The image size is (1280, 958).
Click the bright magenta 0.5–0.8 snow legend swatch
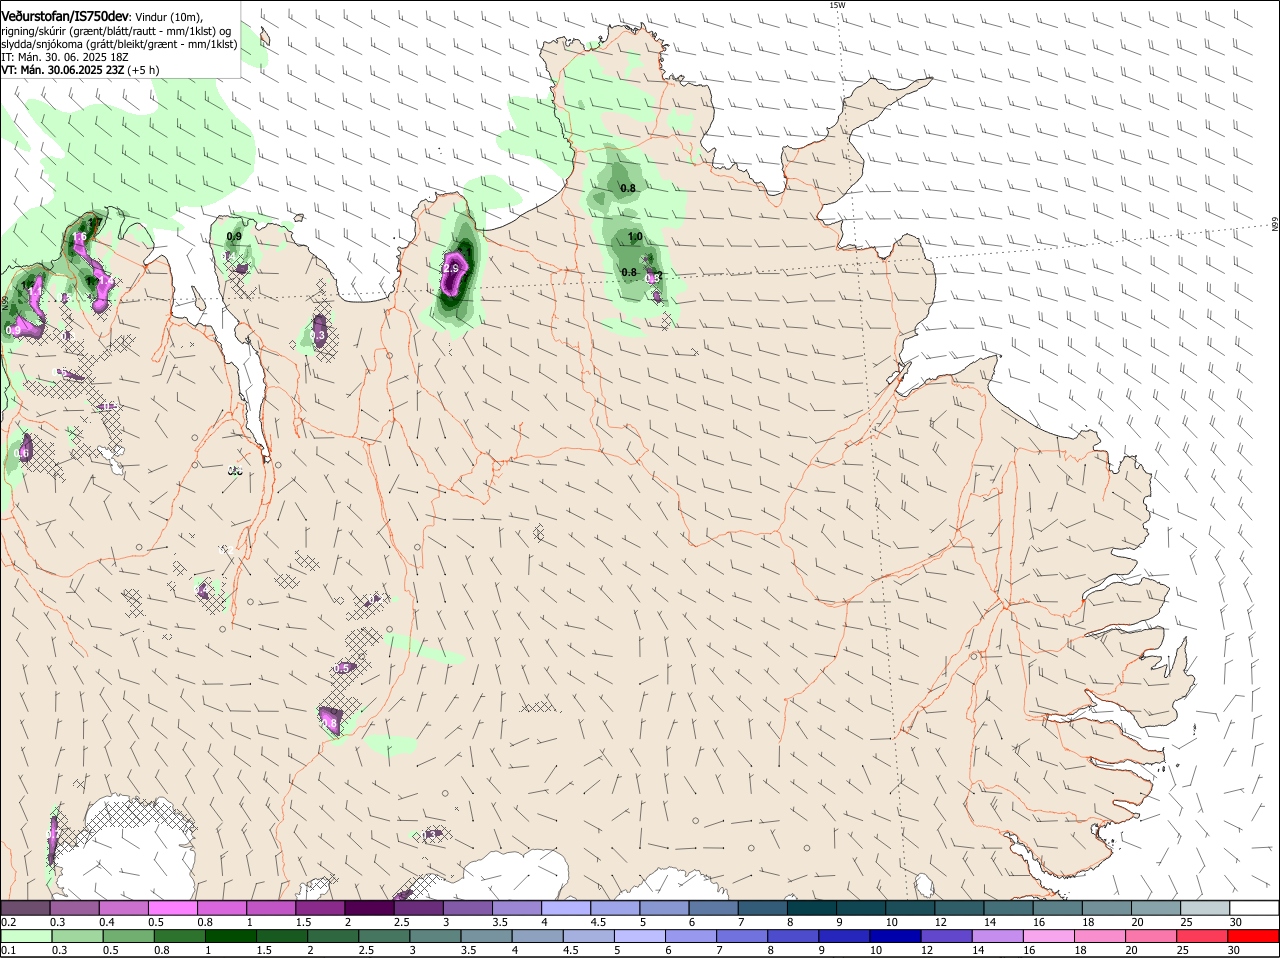coord(174,908)
